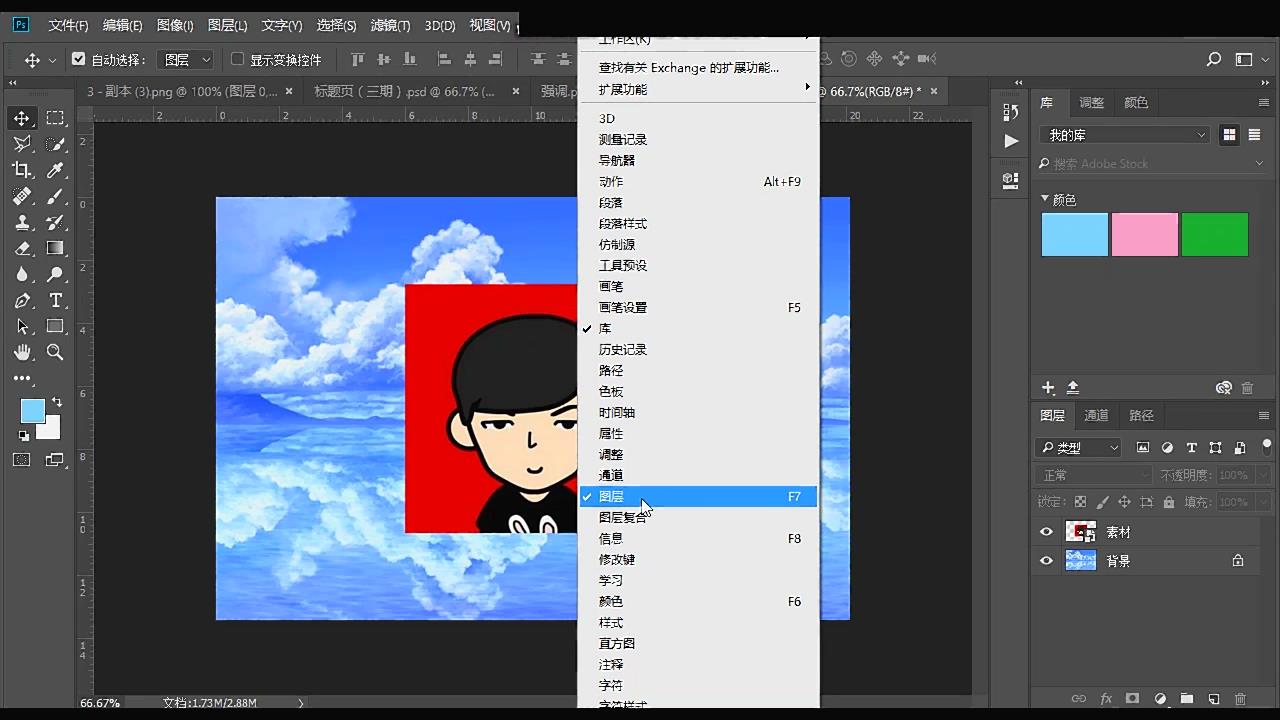Reset default foreground and background colors
The image size is (1280, 720).
coord(23,435)
